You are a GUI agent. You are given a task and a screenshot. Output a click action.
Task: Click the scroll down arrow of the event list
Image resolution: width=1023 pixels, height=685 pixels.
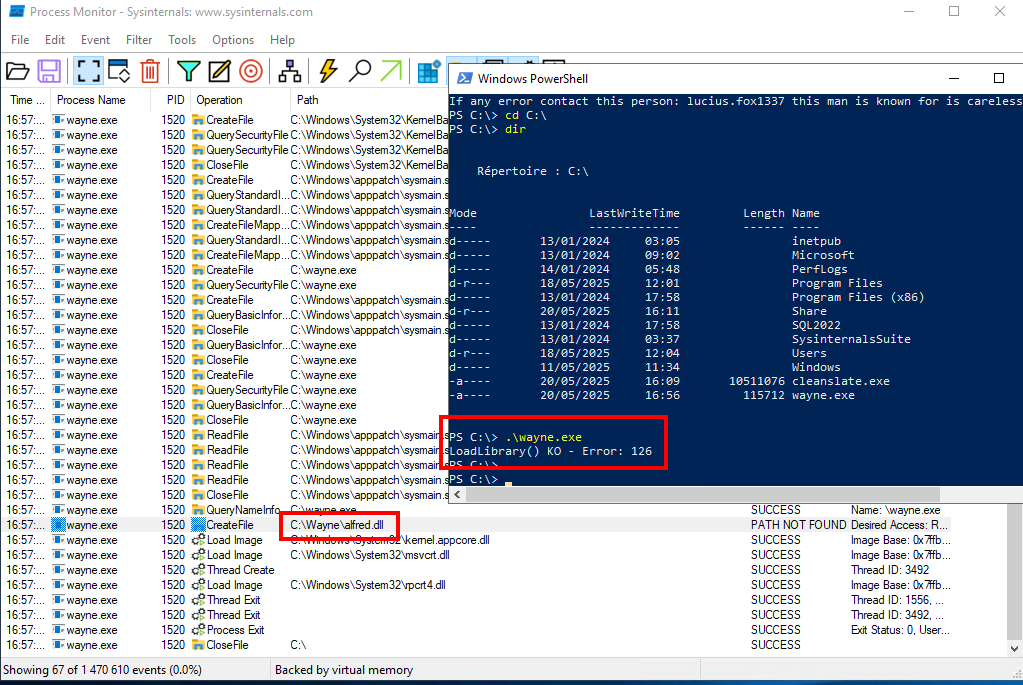[x=1014, y=648]
